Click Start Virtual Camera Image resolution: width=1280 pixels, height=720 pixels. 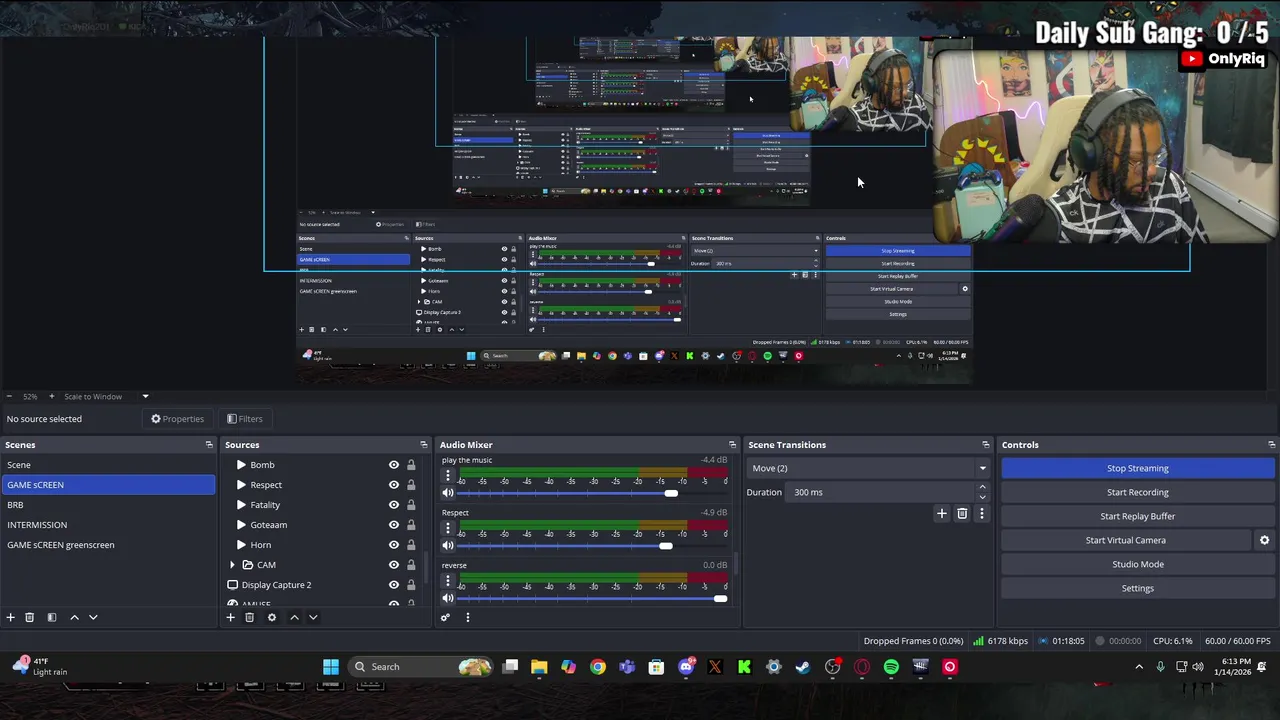coord(1126,540)
